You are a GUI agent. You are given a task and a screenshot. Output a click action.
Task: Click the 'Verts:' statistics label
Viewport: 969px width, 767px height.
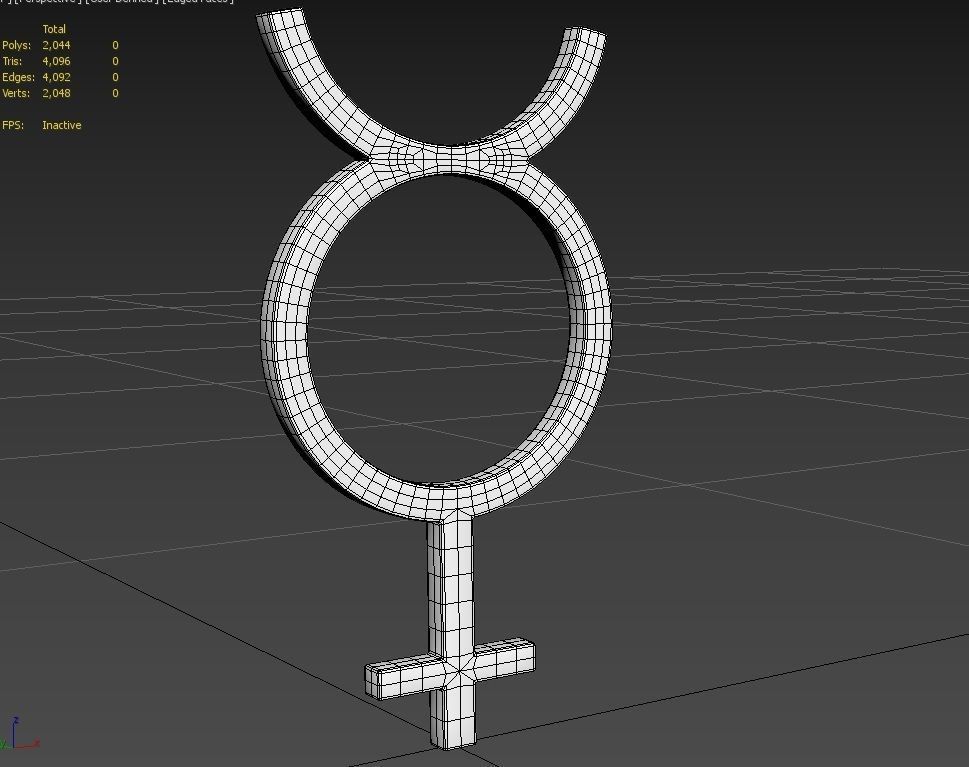pyautogui.click(x=16, y=93)
